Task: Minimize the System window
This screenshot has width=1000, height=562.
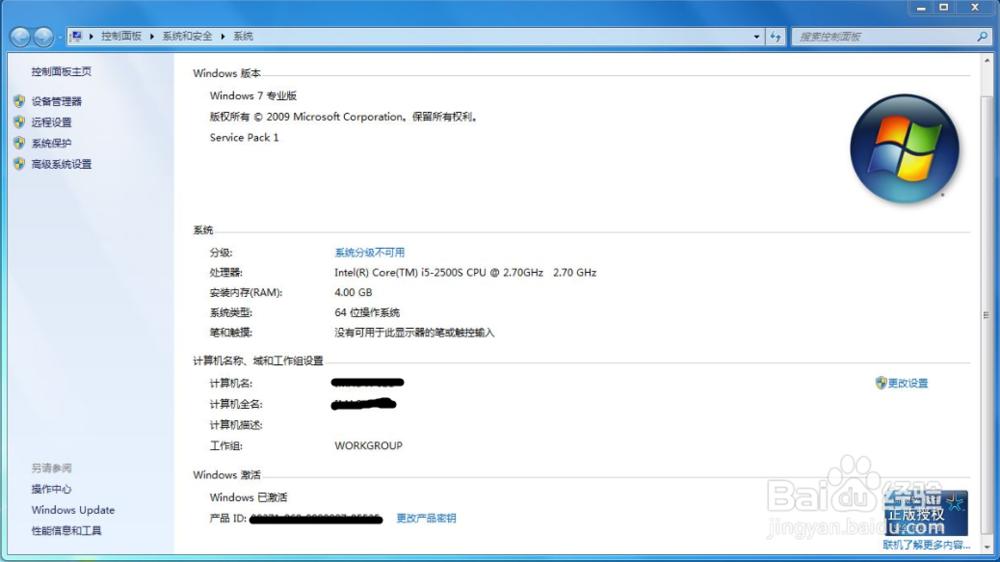Action: click(x=921, y=8)
